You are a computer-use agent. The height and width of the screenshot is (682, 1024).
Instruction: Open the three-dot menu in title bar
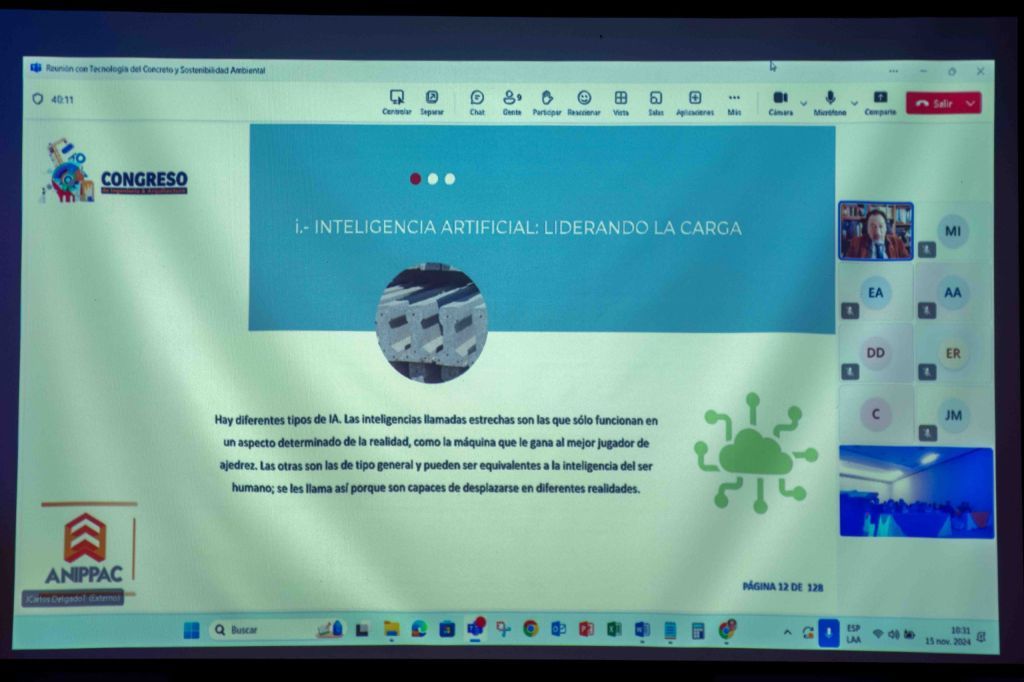pyautogui.click(x=893, y=71)
